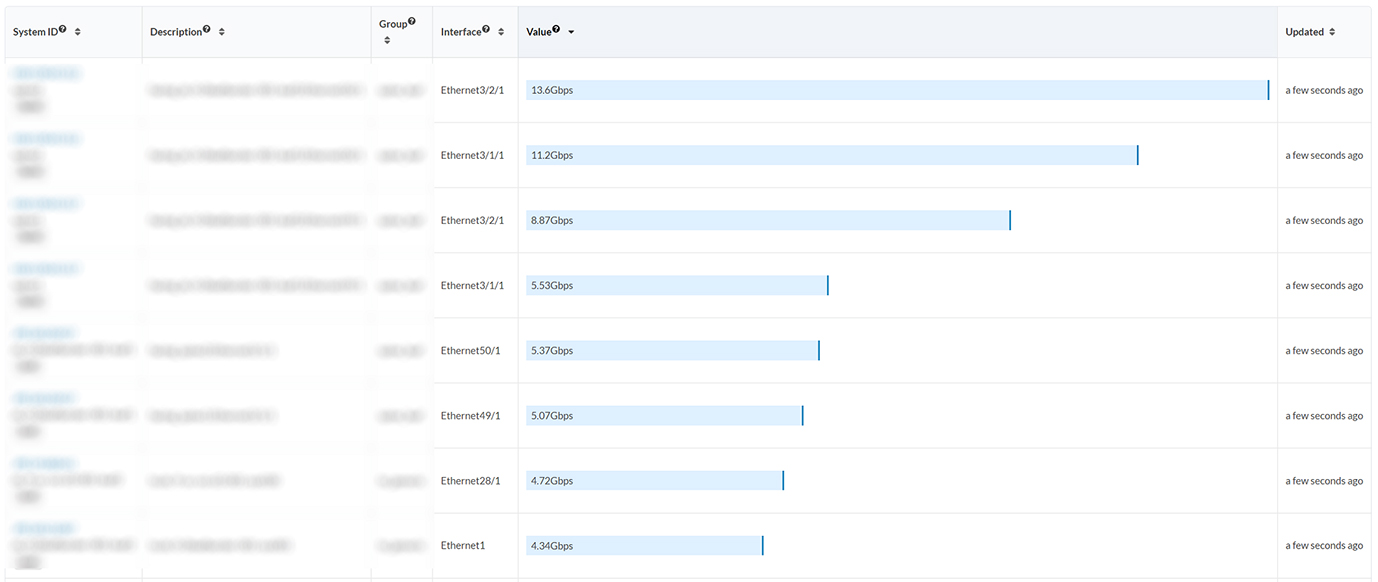Viewport: 1378px width, 582px height.
Task: Click the Group column help icon
Action: point(412,21)
